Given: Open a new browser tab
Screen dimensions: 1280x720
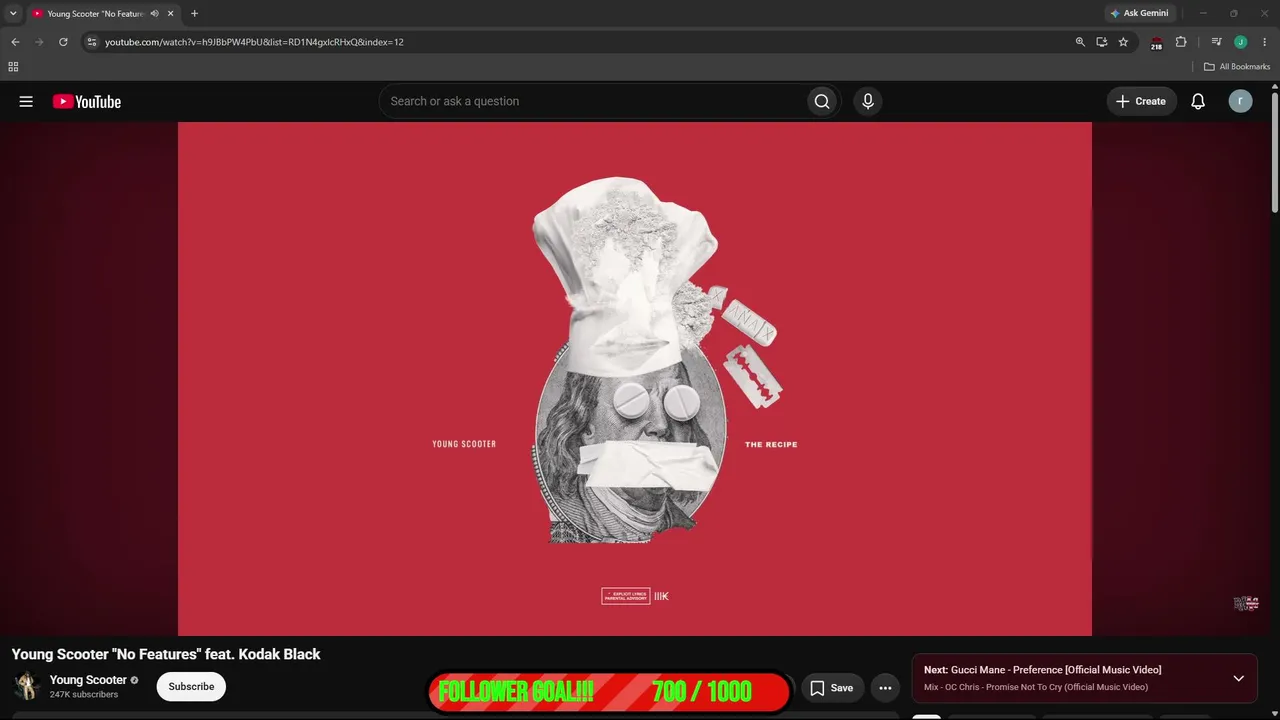Looking at the screenshot, I should point(194,14).
